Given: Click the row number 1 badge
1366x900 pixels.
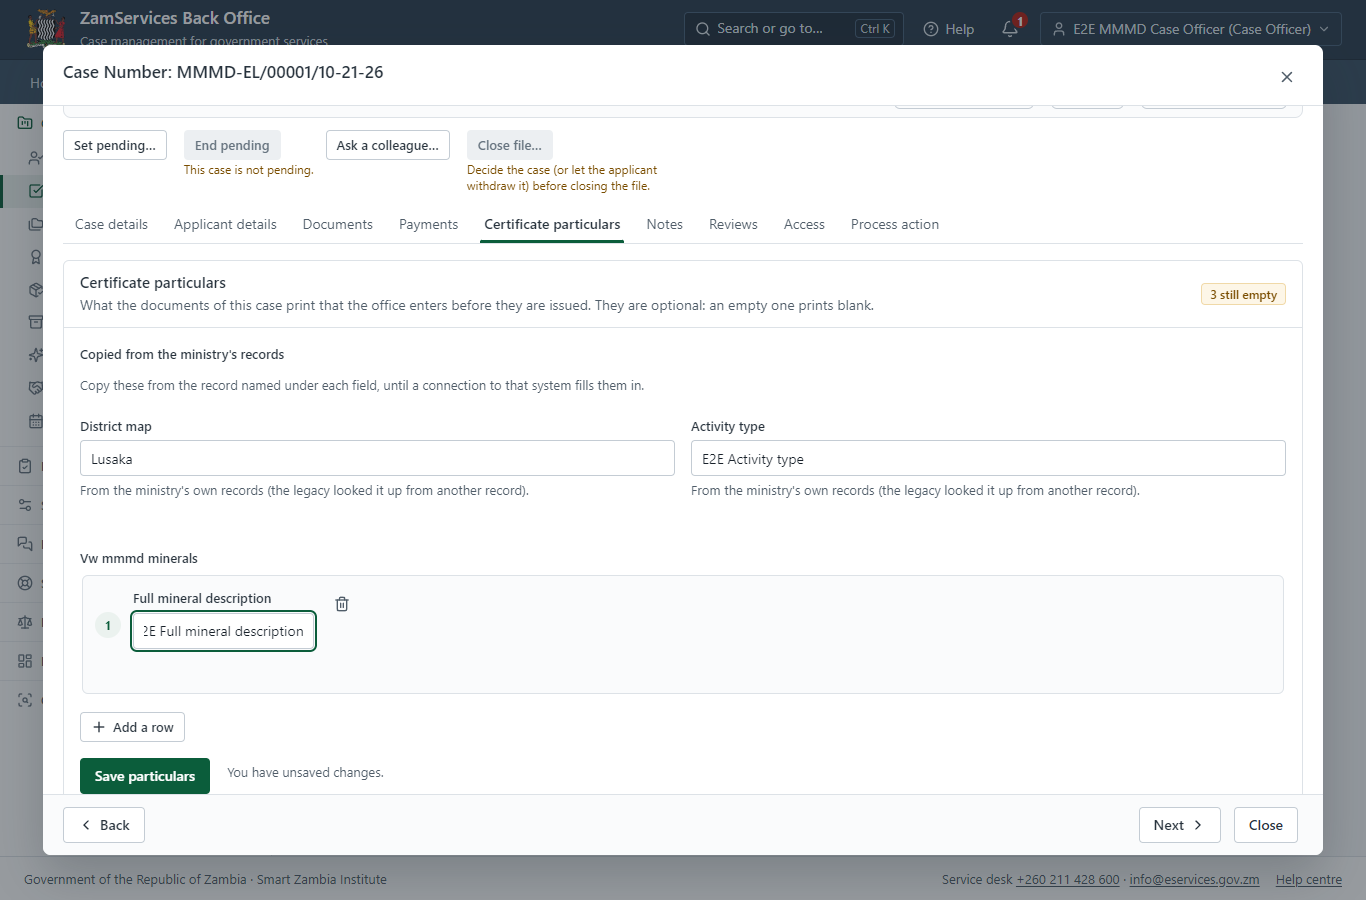Looking at the screenshot, I should click(x=108, y=626).
